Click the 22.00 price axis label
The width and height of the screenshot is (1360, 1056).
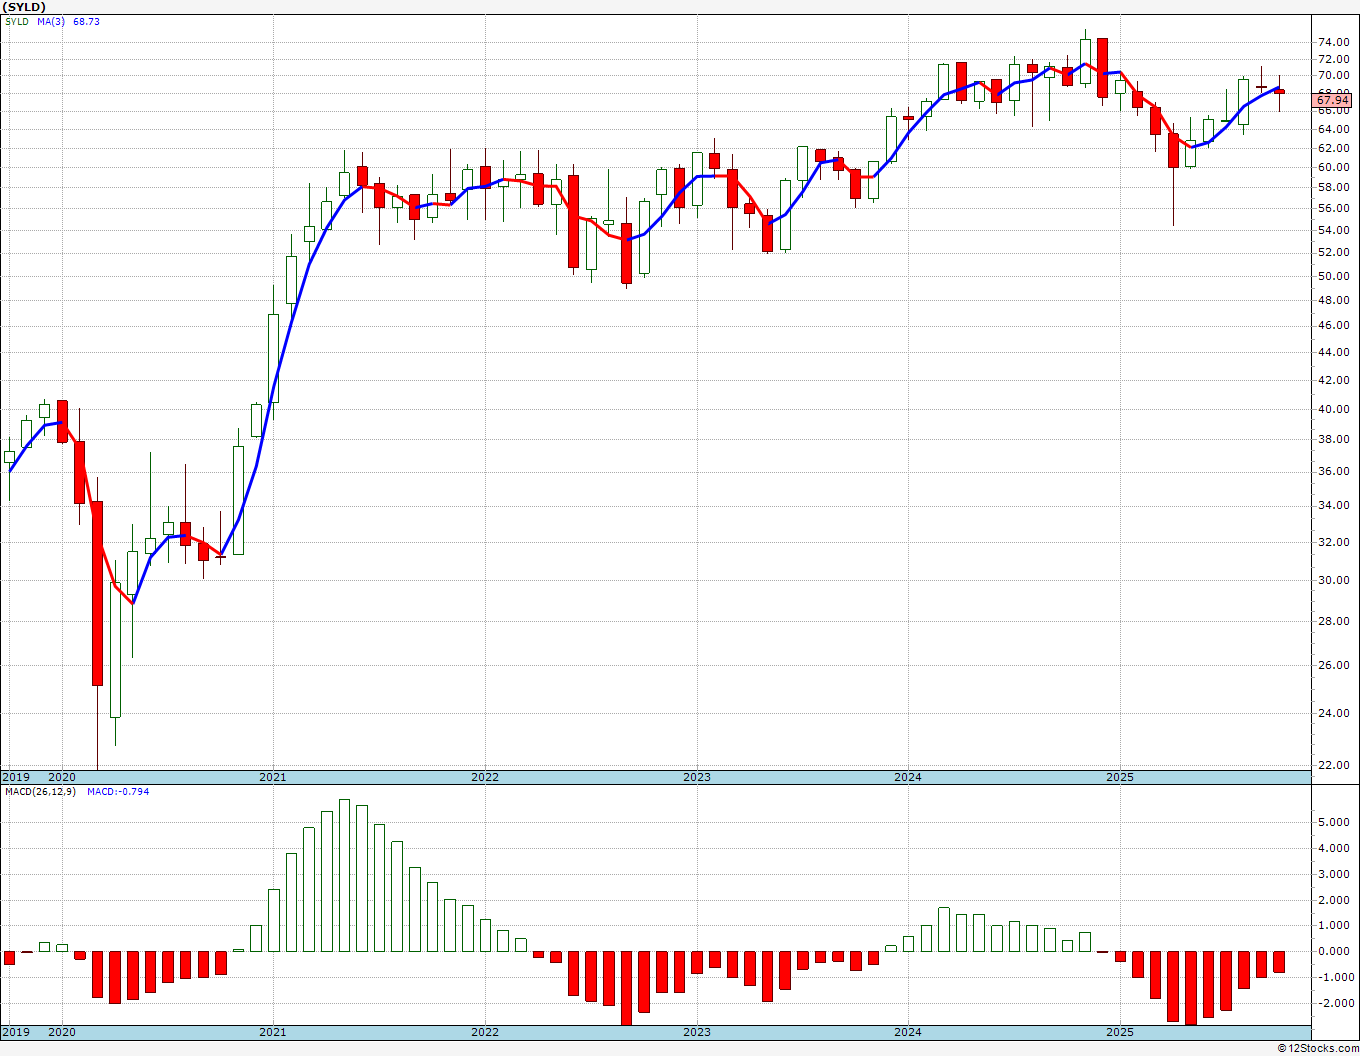pyautogui.click(x=1334, y=765)
